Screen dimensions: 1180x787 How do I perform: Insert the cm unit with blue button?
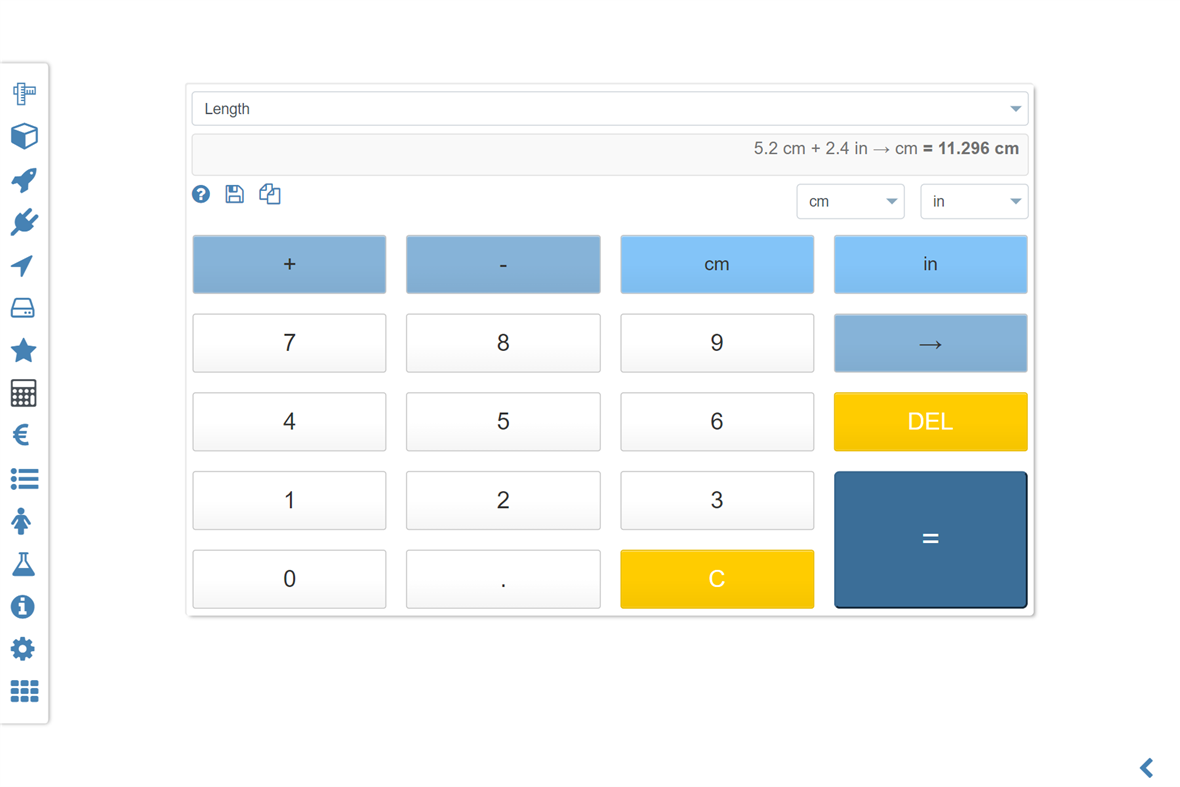(x=717, y=264)
